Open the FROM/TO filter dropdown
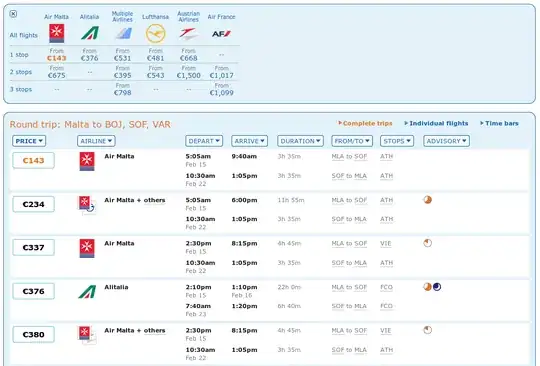 click(x=352, y=141)
